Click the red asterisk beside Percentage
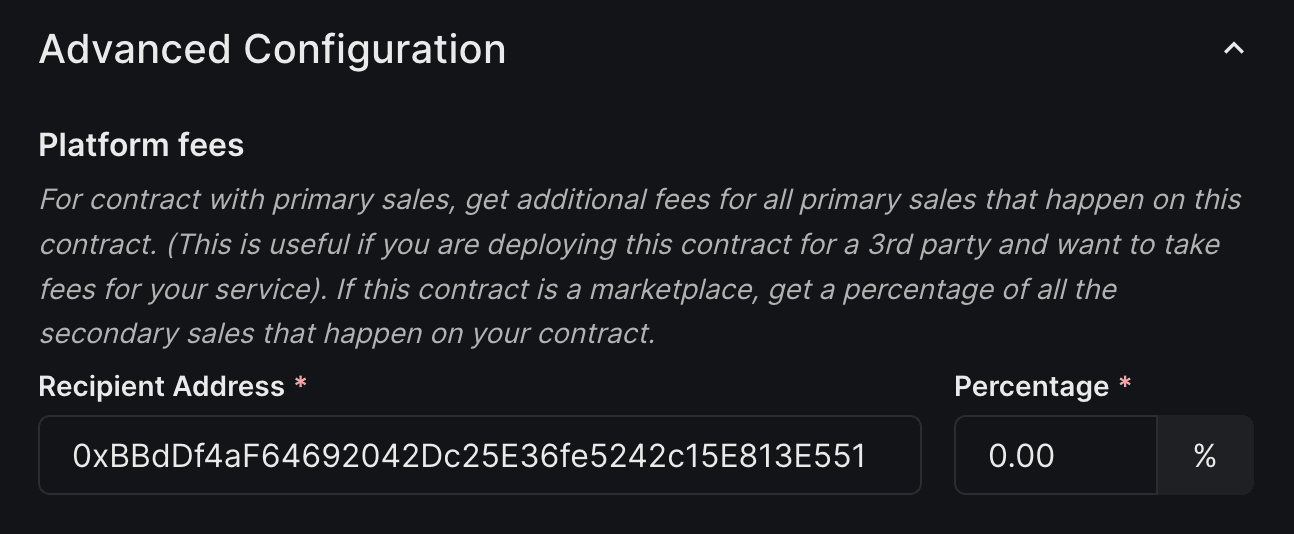Image resolution: width=1294 pixels, height=534 pixels. point(1125,385)
